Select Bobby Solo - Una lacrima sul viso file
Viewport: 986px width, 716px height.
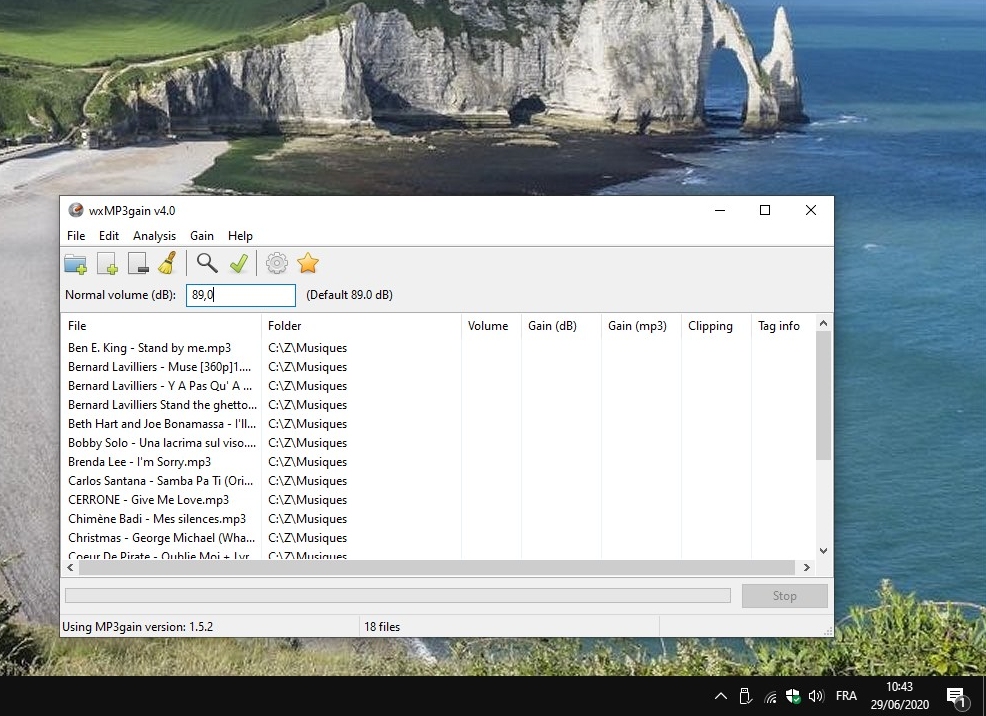(162, 443)
